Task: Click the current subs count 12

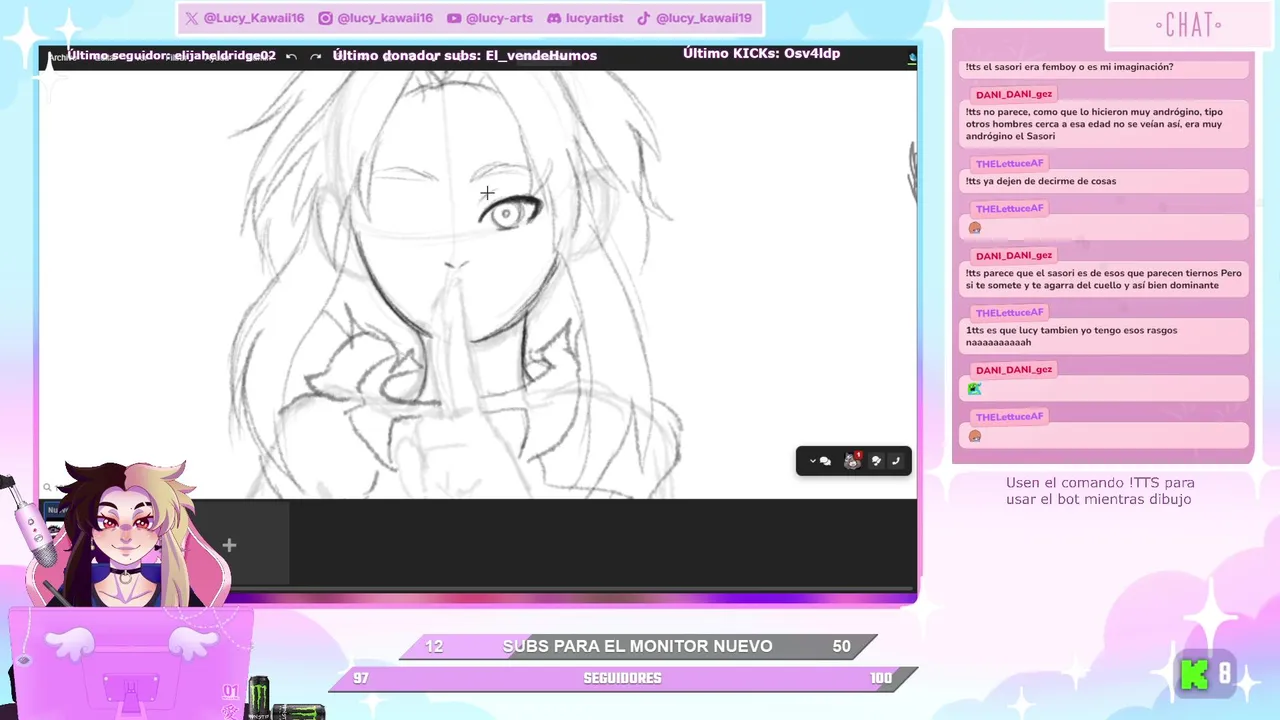Action: (x=434, y=647)
